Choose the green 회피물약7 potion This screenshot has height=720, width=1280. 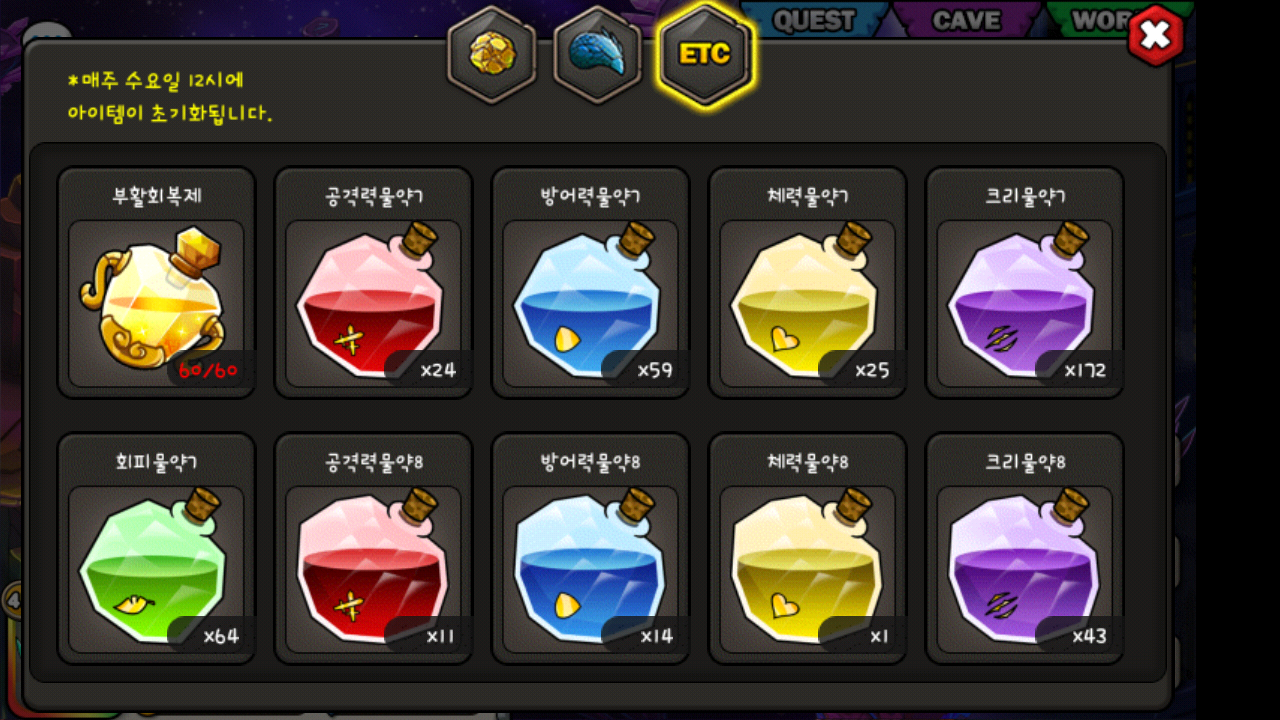click(x=156, y=549)
